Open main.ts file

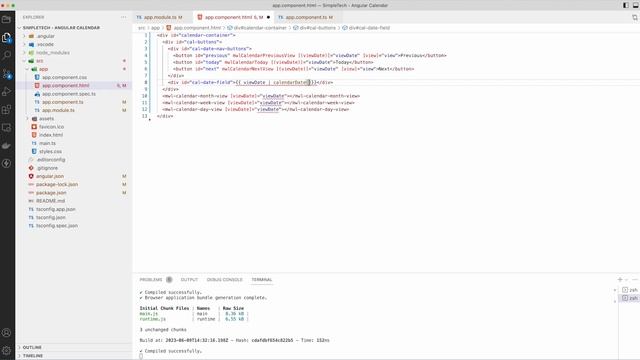pyautogui.click(x=47, y=143)
